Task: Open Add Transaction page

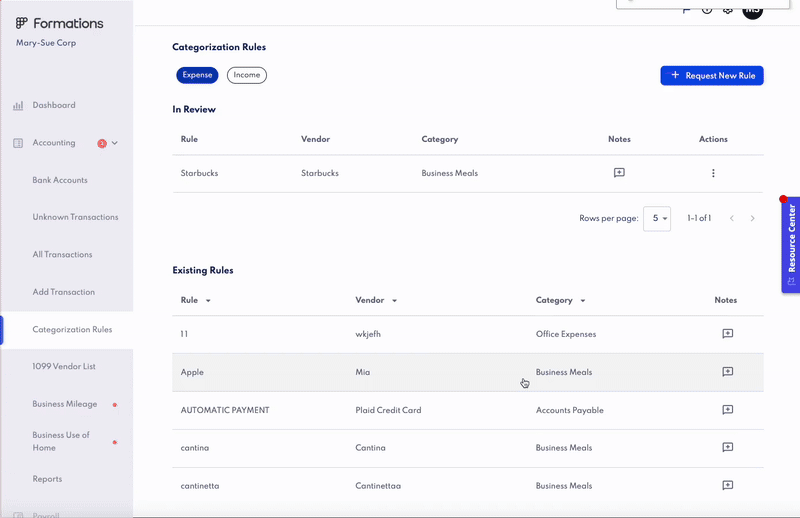Action: tap(64, 292)
